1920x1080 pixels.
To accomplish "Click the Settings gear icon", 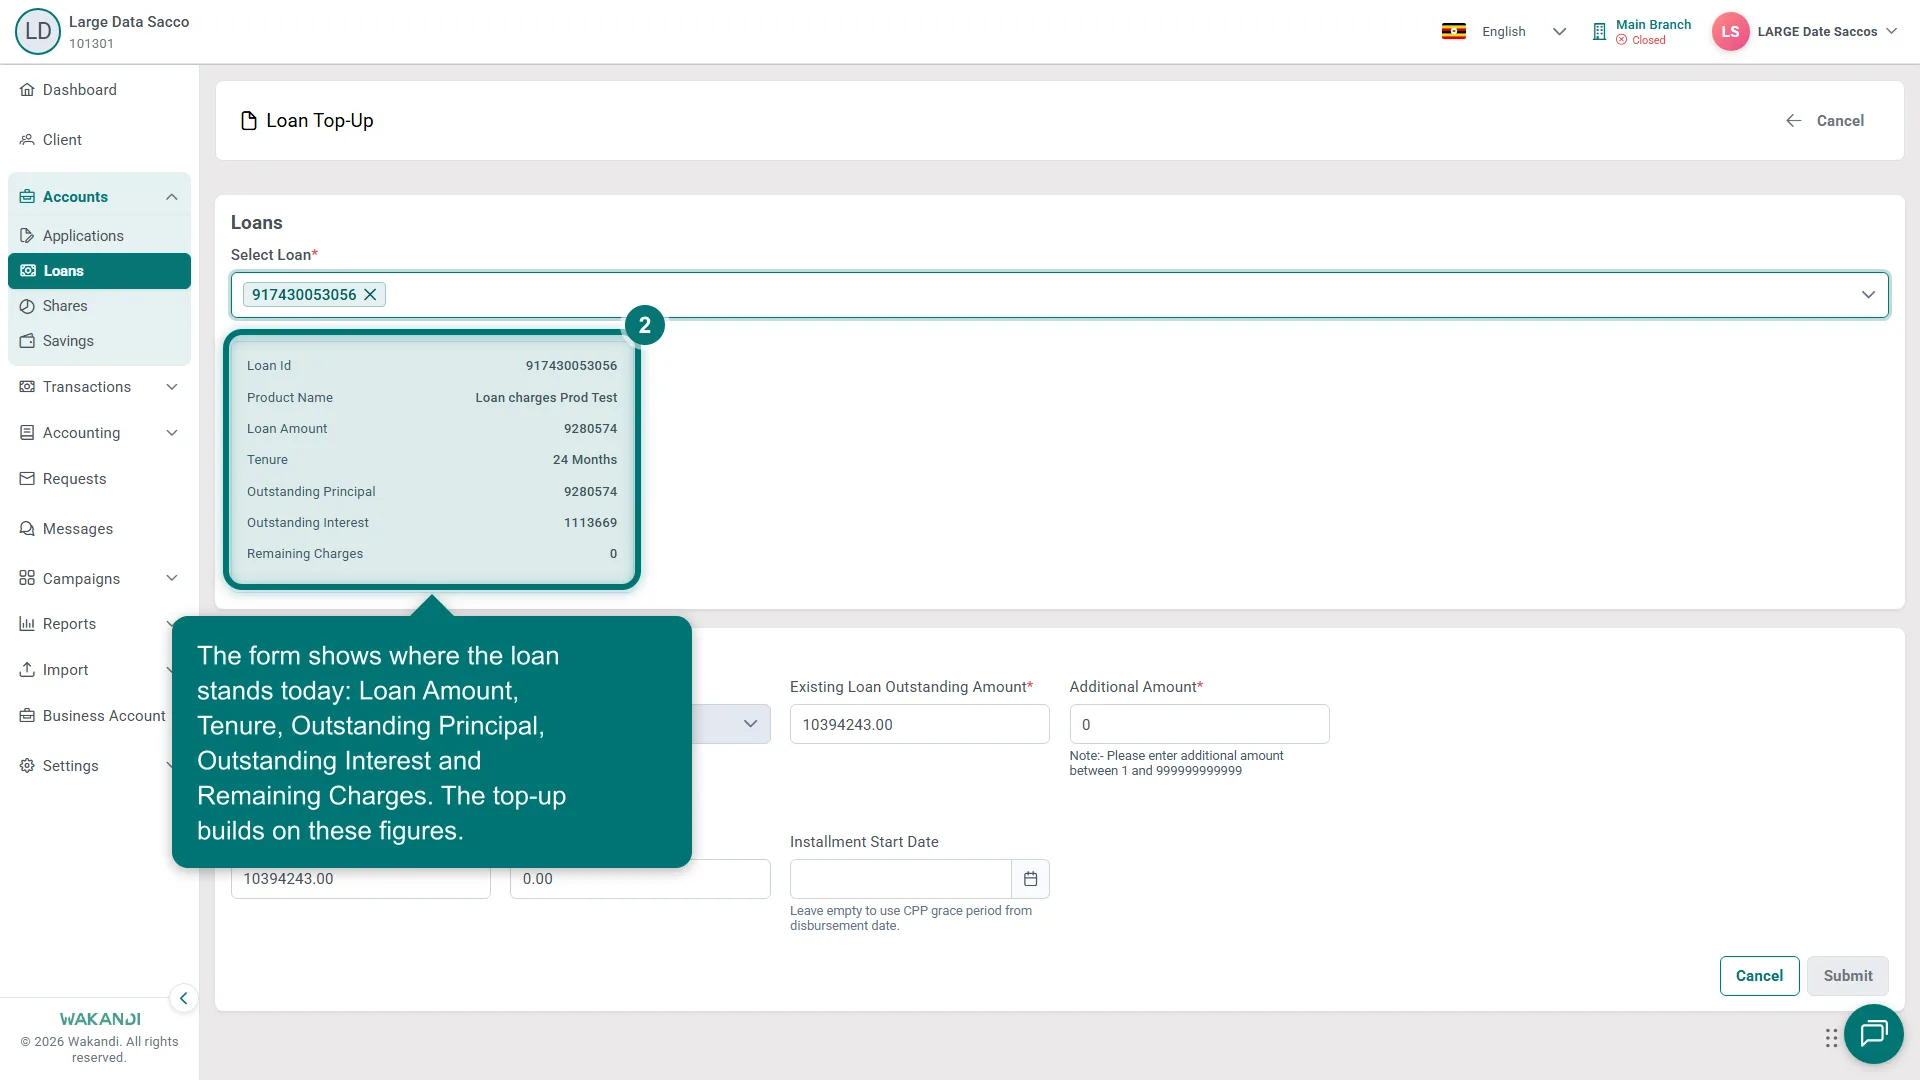I will [x=27, y=766].
